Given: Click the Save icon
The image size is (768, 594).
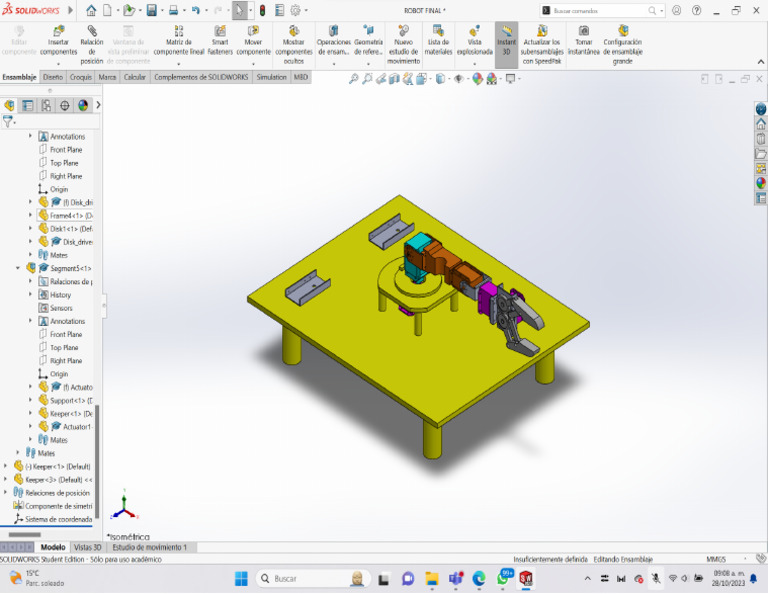Looking at the screenshot, I should tap(152, 10).
